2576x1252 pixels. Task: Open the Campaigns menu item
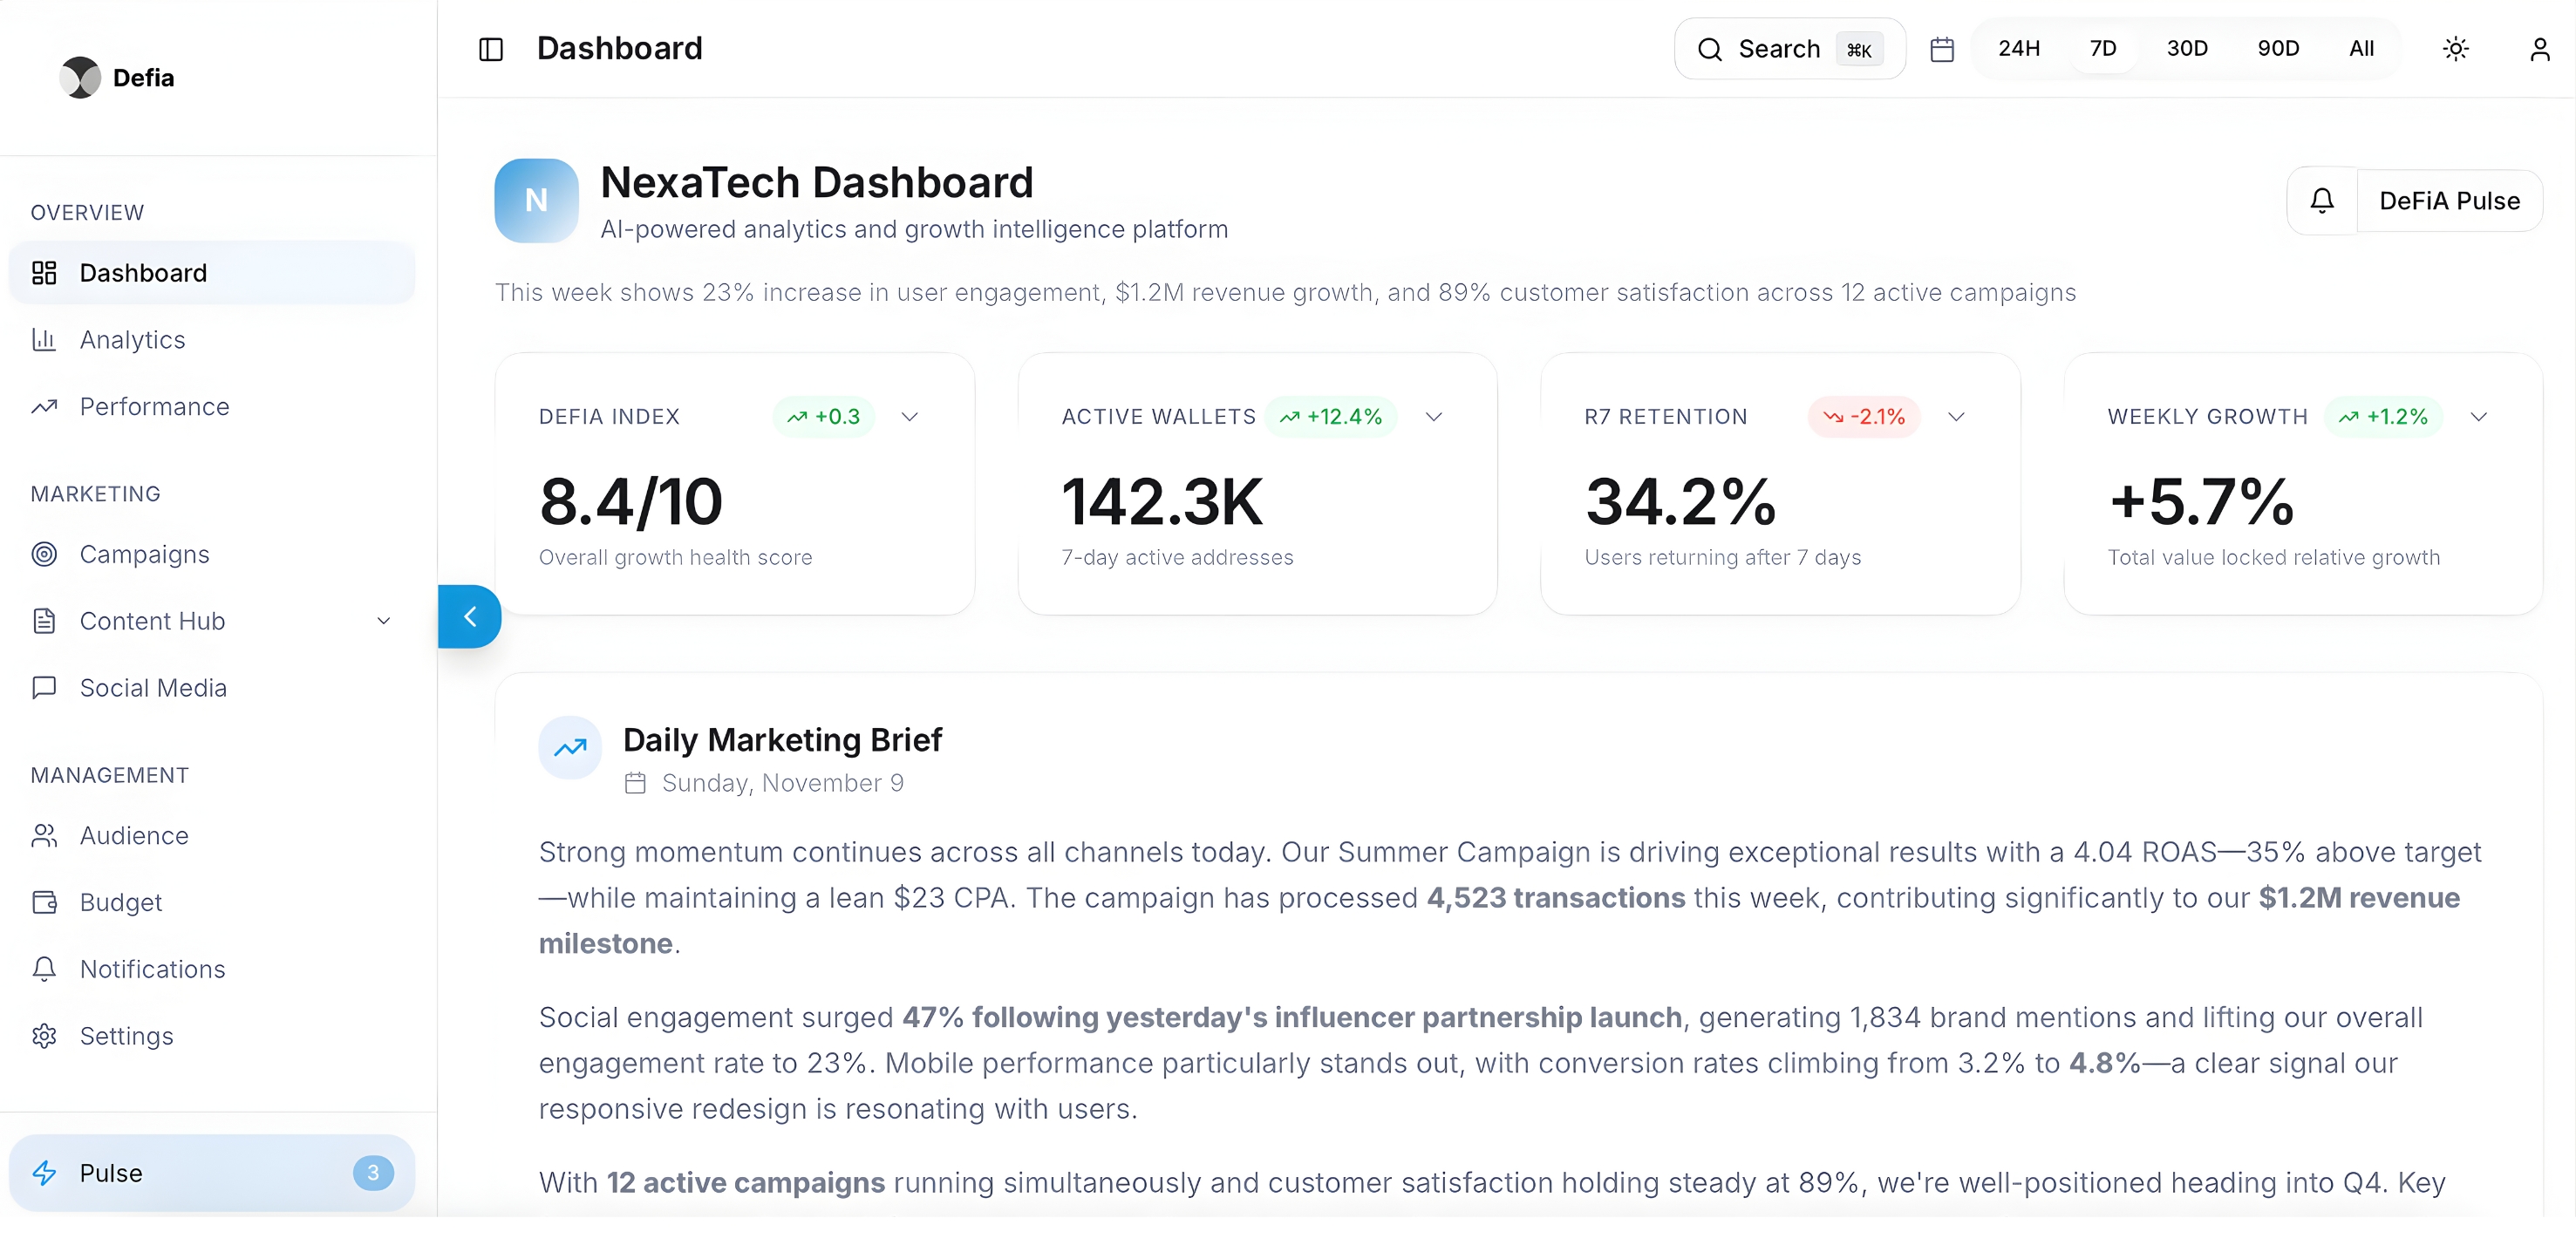point(144,554)
